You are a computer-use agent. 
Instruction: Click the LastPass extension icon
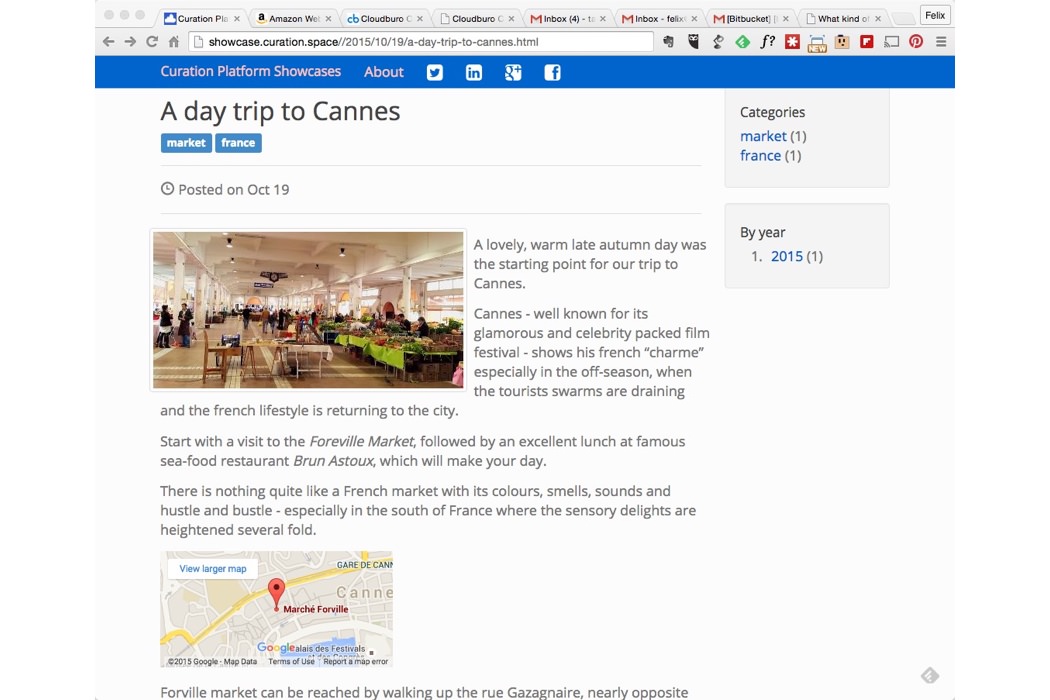[x=792, y=42]
